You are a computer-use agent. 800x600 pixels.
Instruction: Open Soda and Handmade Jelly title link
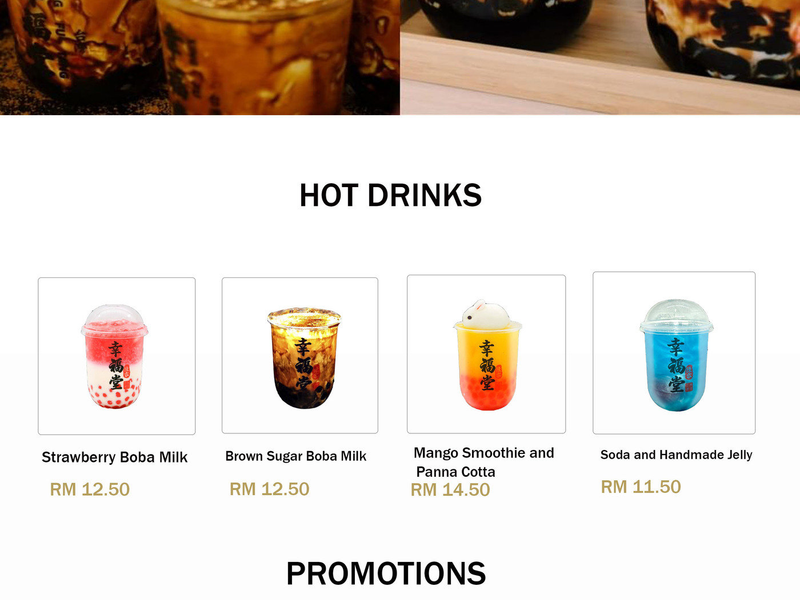click(676, 455)
